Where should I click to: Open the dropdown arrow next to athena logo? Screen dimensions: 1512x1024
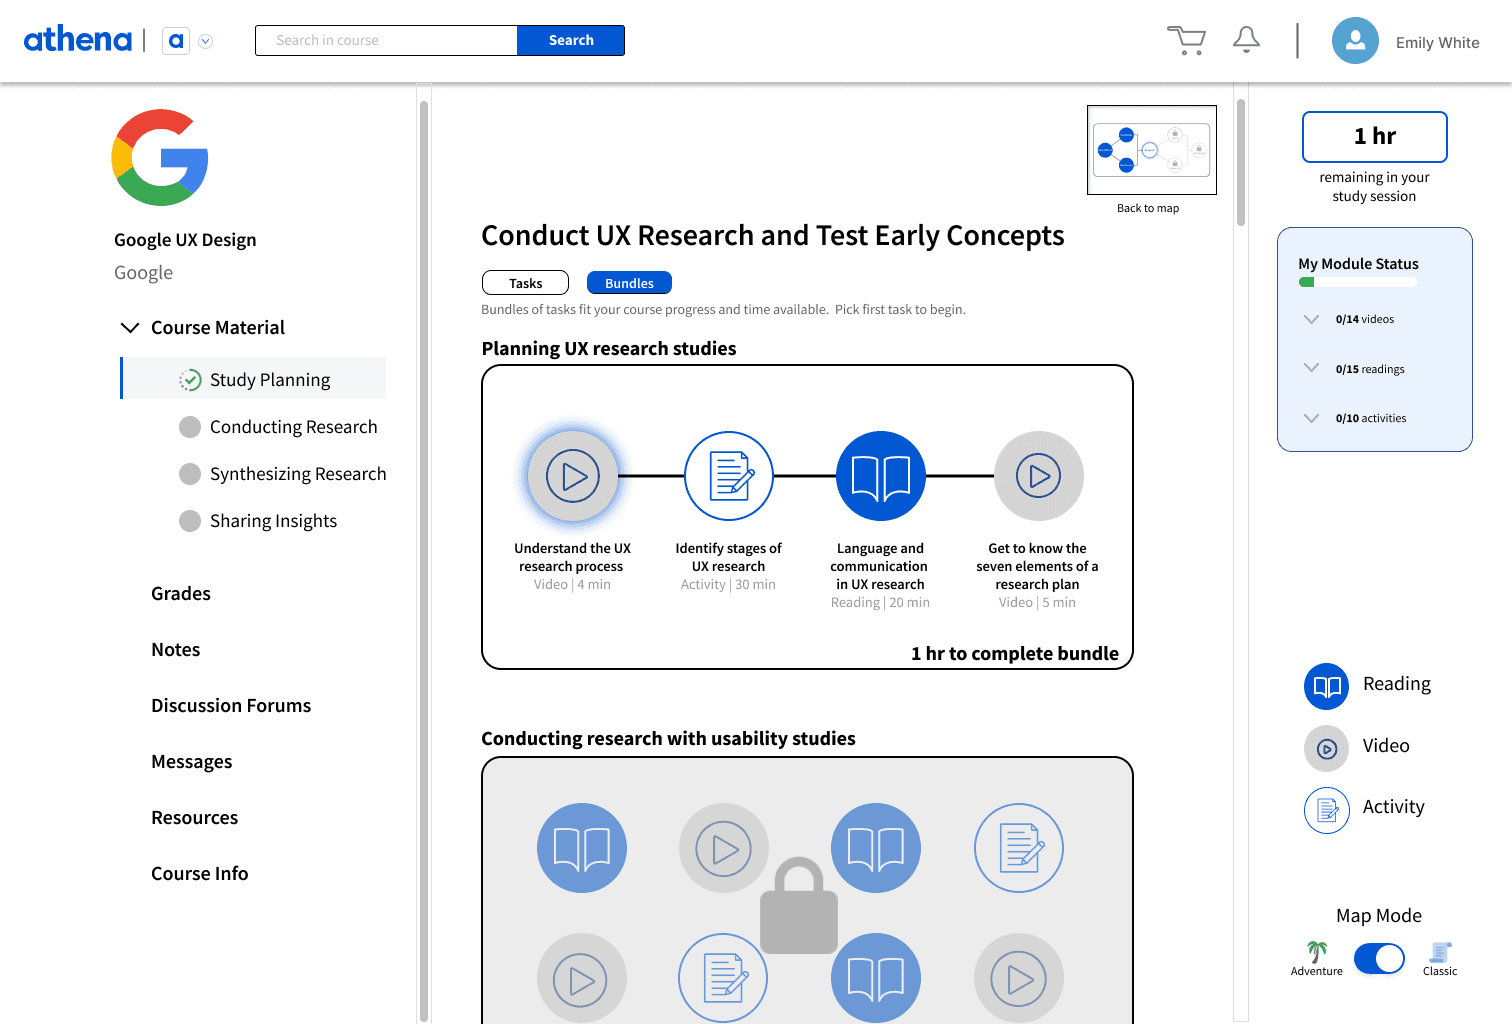tap(206, 41)
